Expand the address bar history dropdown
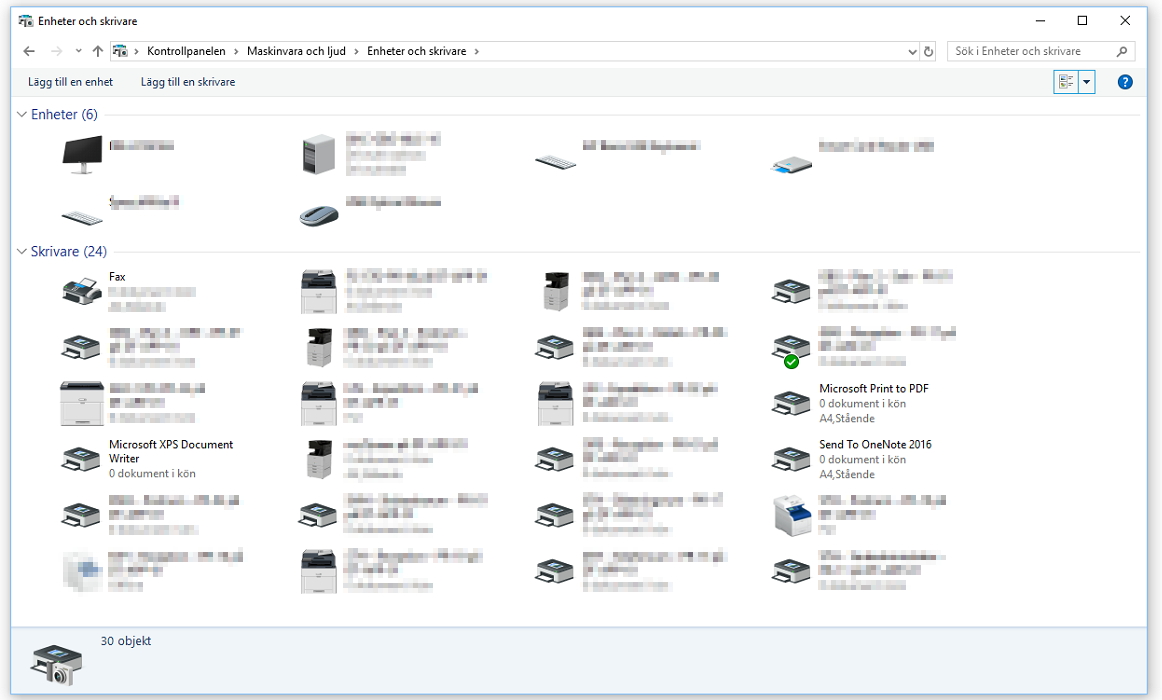This screenshot has width=1162, height=700. point(912,51)
